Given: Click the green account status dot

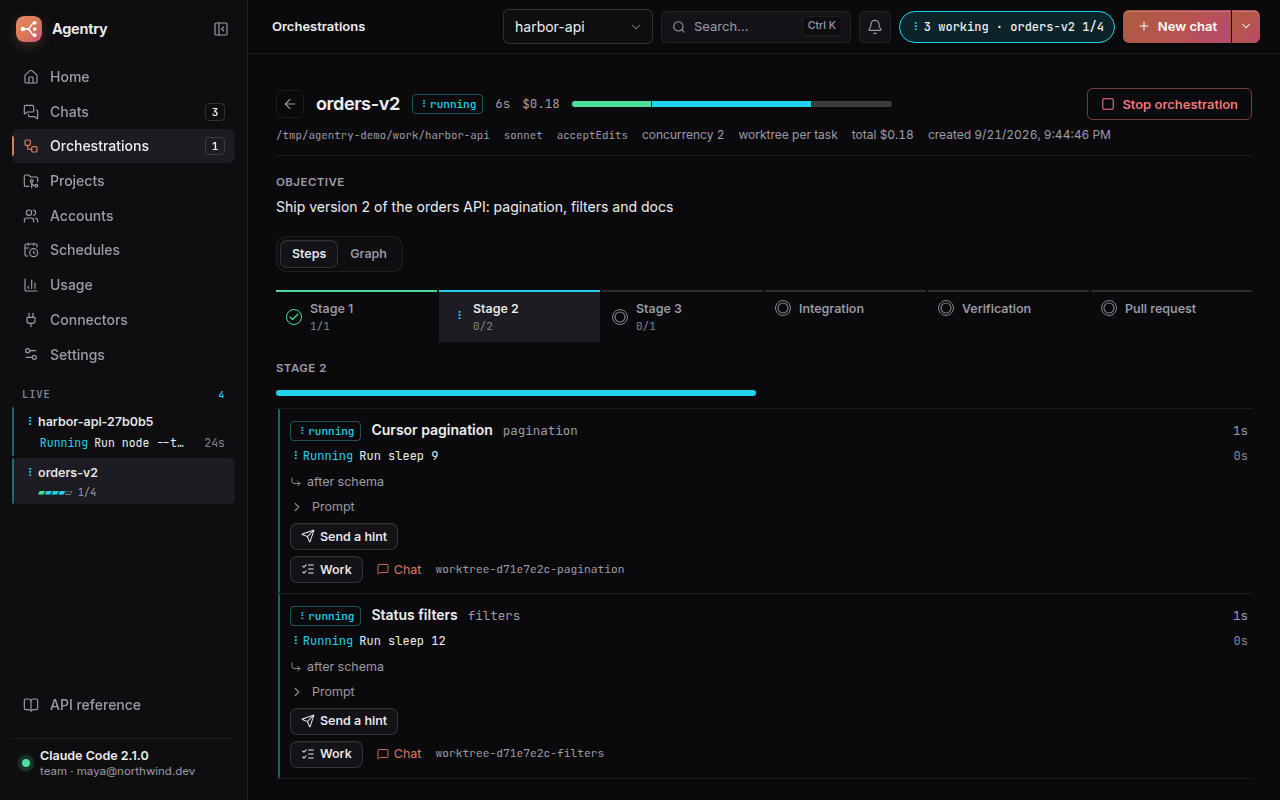Looking at the screenshot, I should pyautogui.click(x=26, y=763).
